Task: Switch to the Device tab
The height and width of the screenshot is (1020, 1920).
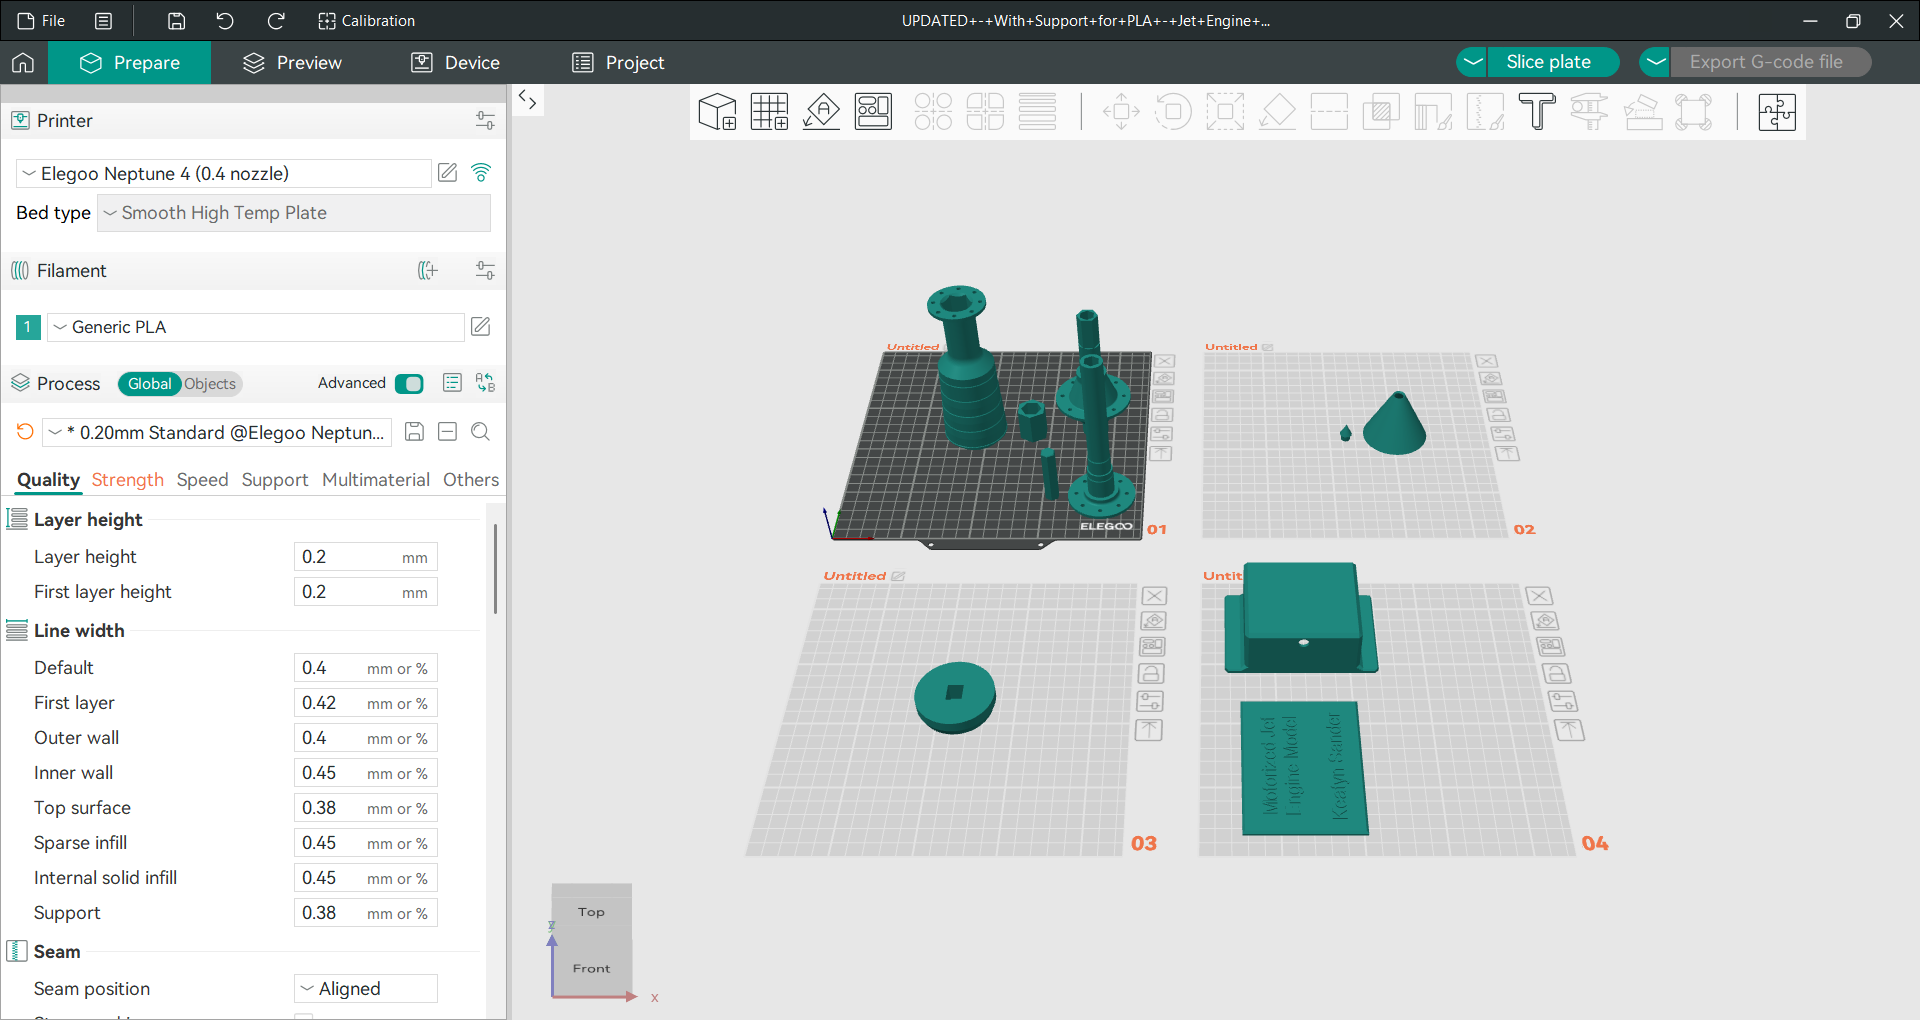Action: [x=455, y=63]
